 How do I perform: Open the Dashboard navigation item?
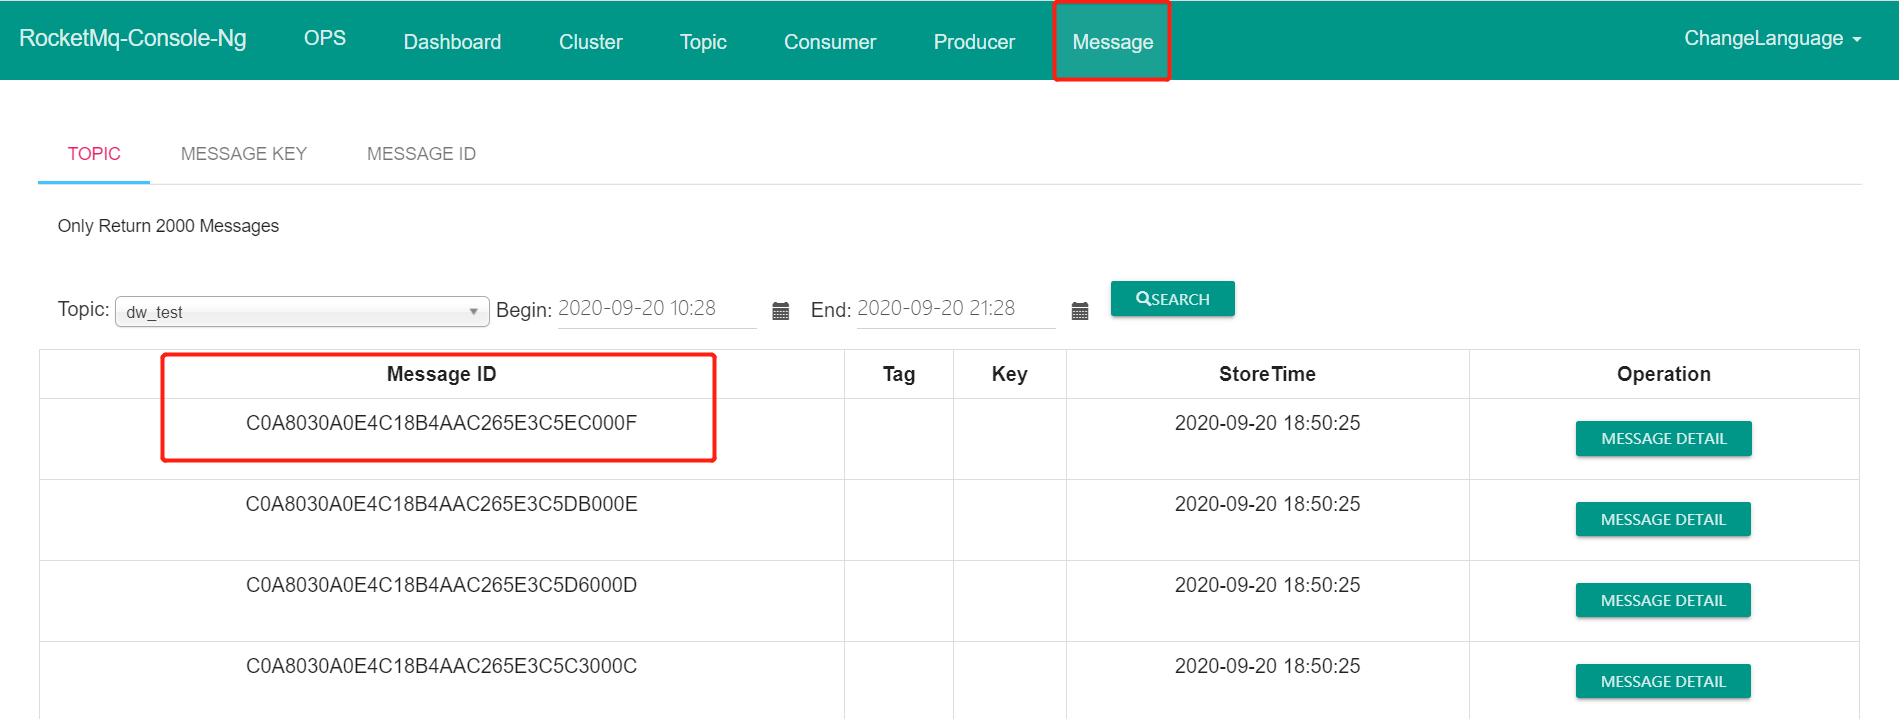point(452,42)
